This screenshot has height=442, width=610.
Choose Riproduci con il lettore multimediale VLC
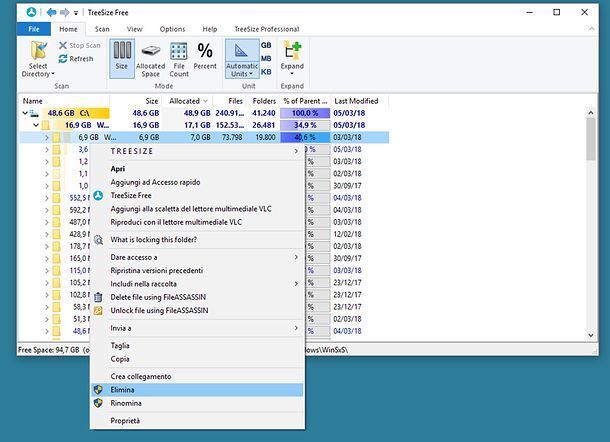[x=197, y=222]
